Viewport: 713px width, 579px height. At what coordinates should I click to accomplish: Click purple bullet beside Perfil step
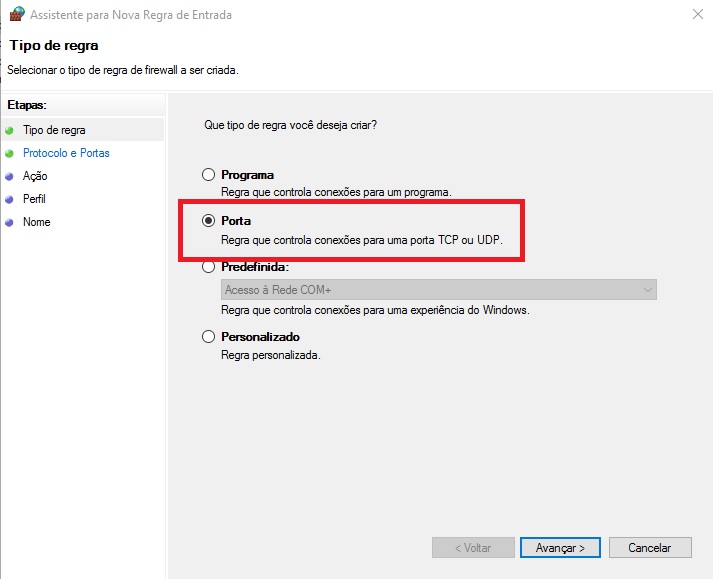[x=9, y=200]
